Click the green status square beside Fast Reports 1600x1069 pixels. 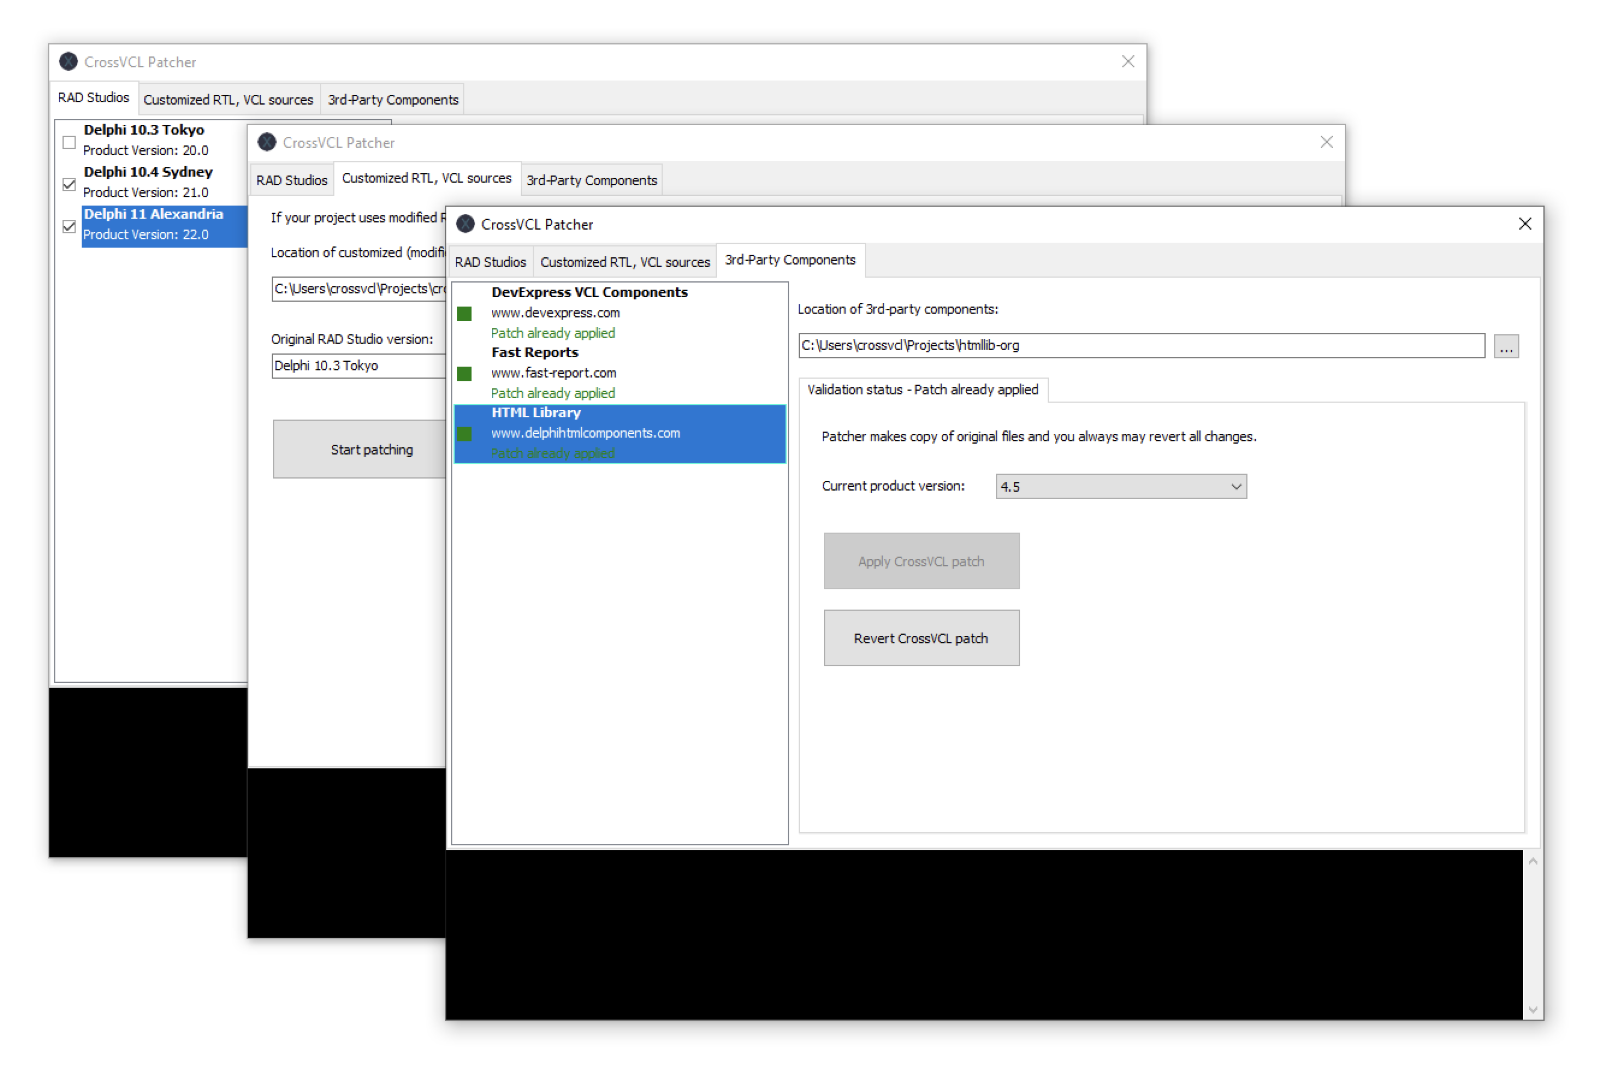coord(464,374)
